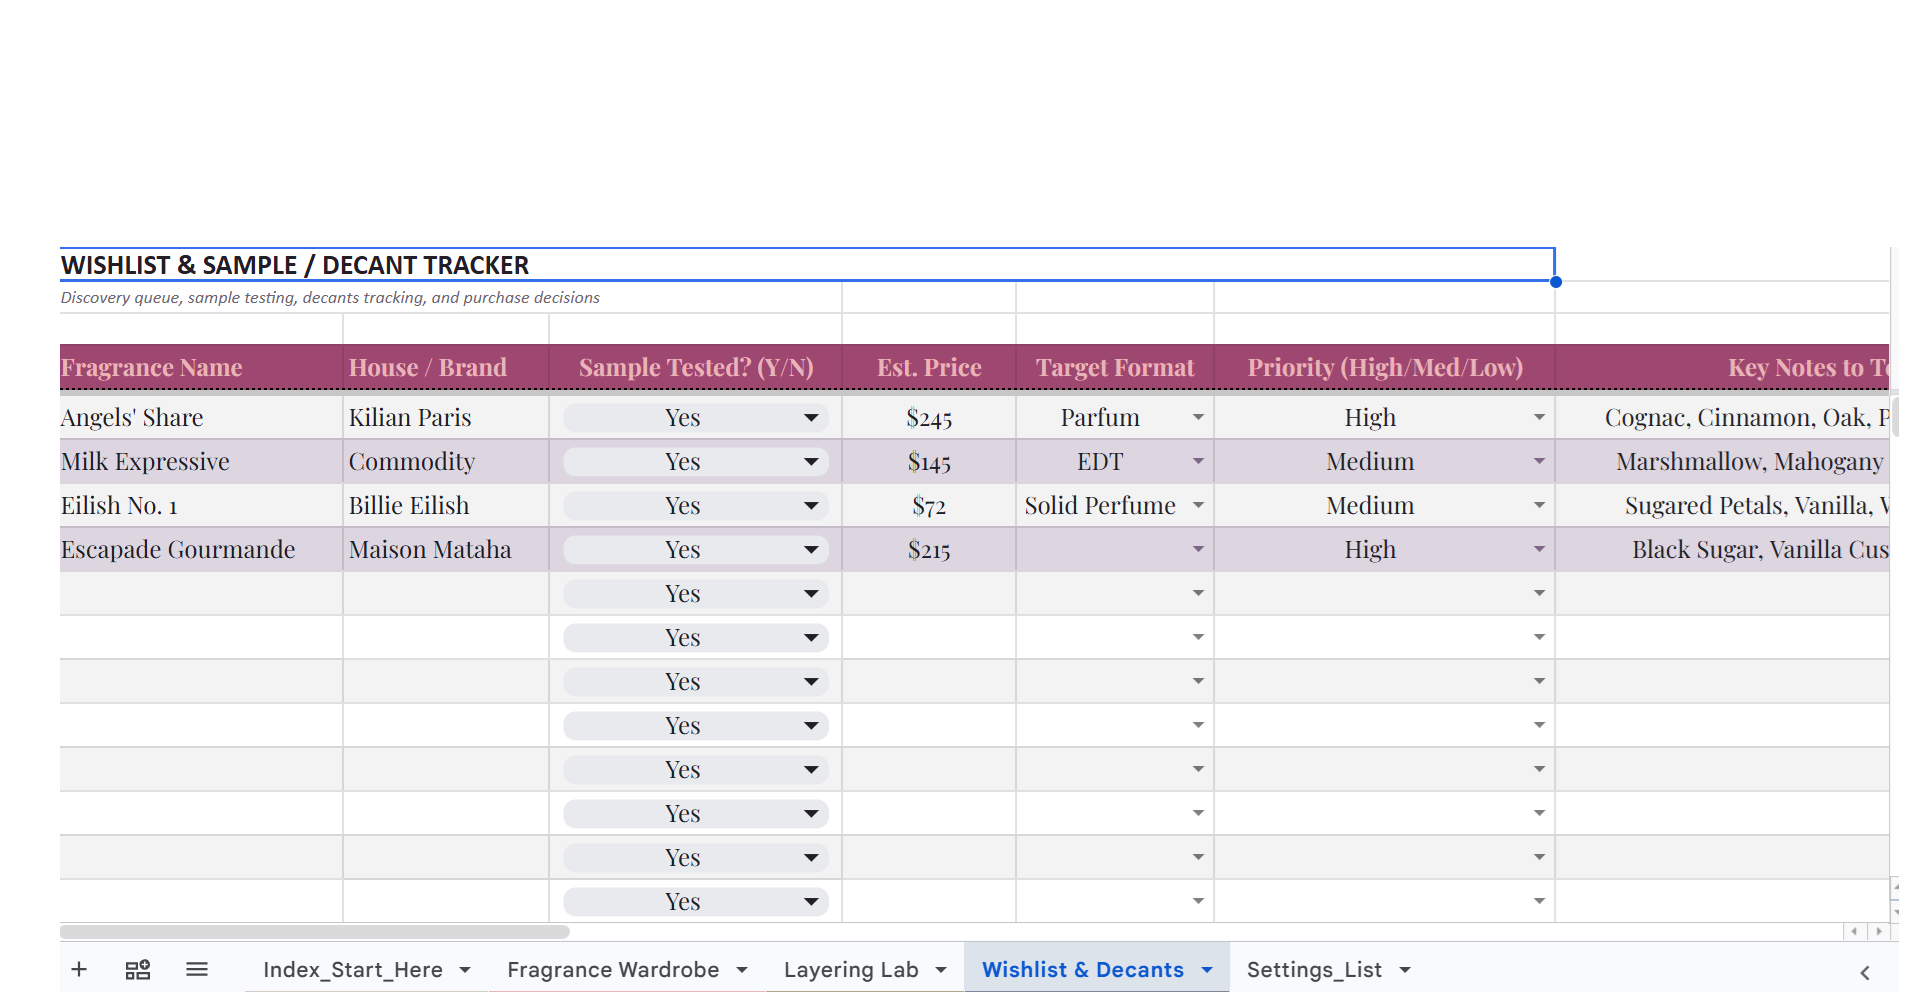Open the sheet tools grid icon
This screenshot has height=995, width=1918.
[138, 969]
